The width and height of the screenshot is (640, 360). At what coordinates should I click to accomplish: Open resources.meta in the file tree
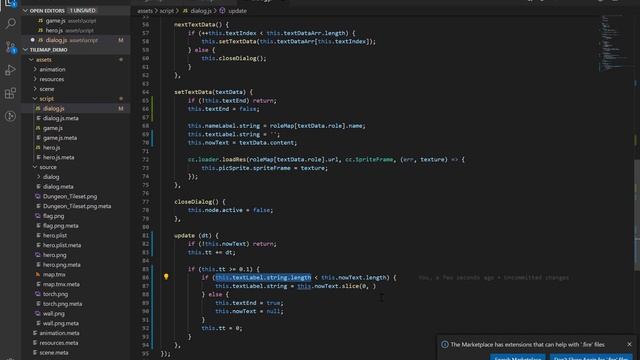[59, 343]
